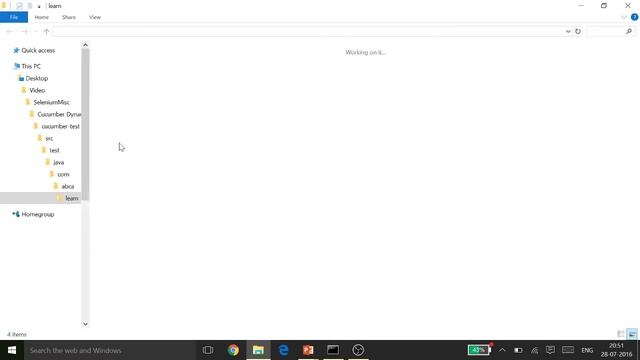Switch to the Home ribbon tab
This screenshot has width=640, height=360.
click(42, 17)
